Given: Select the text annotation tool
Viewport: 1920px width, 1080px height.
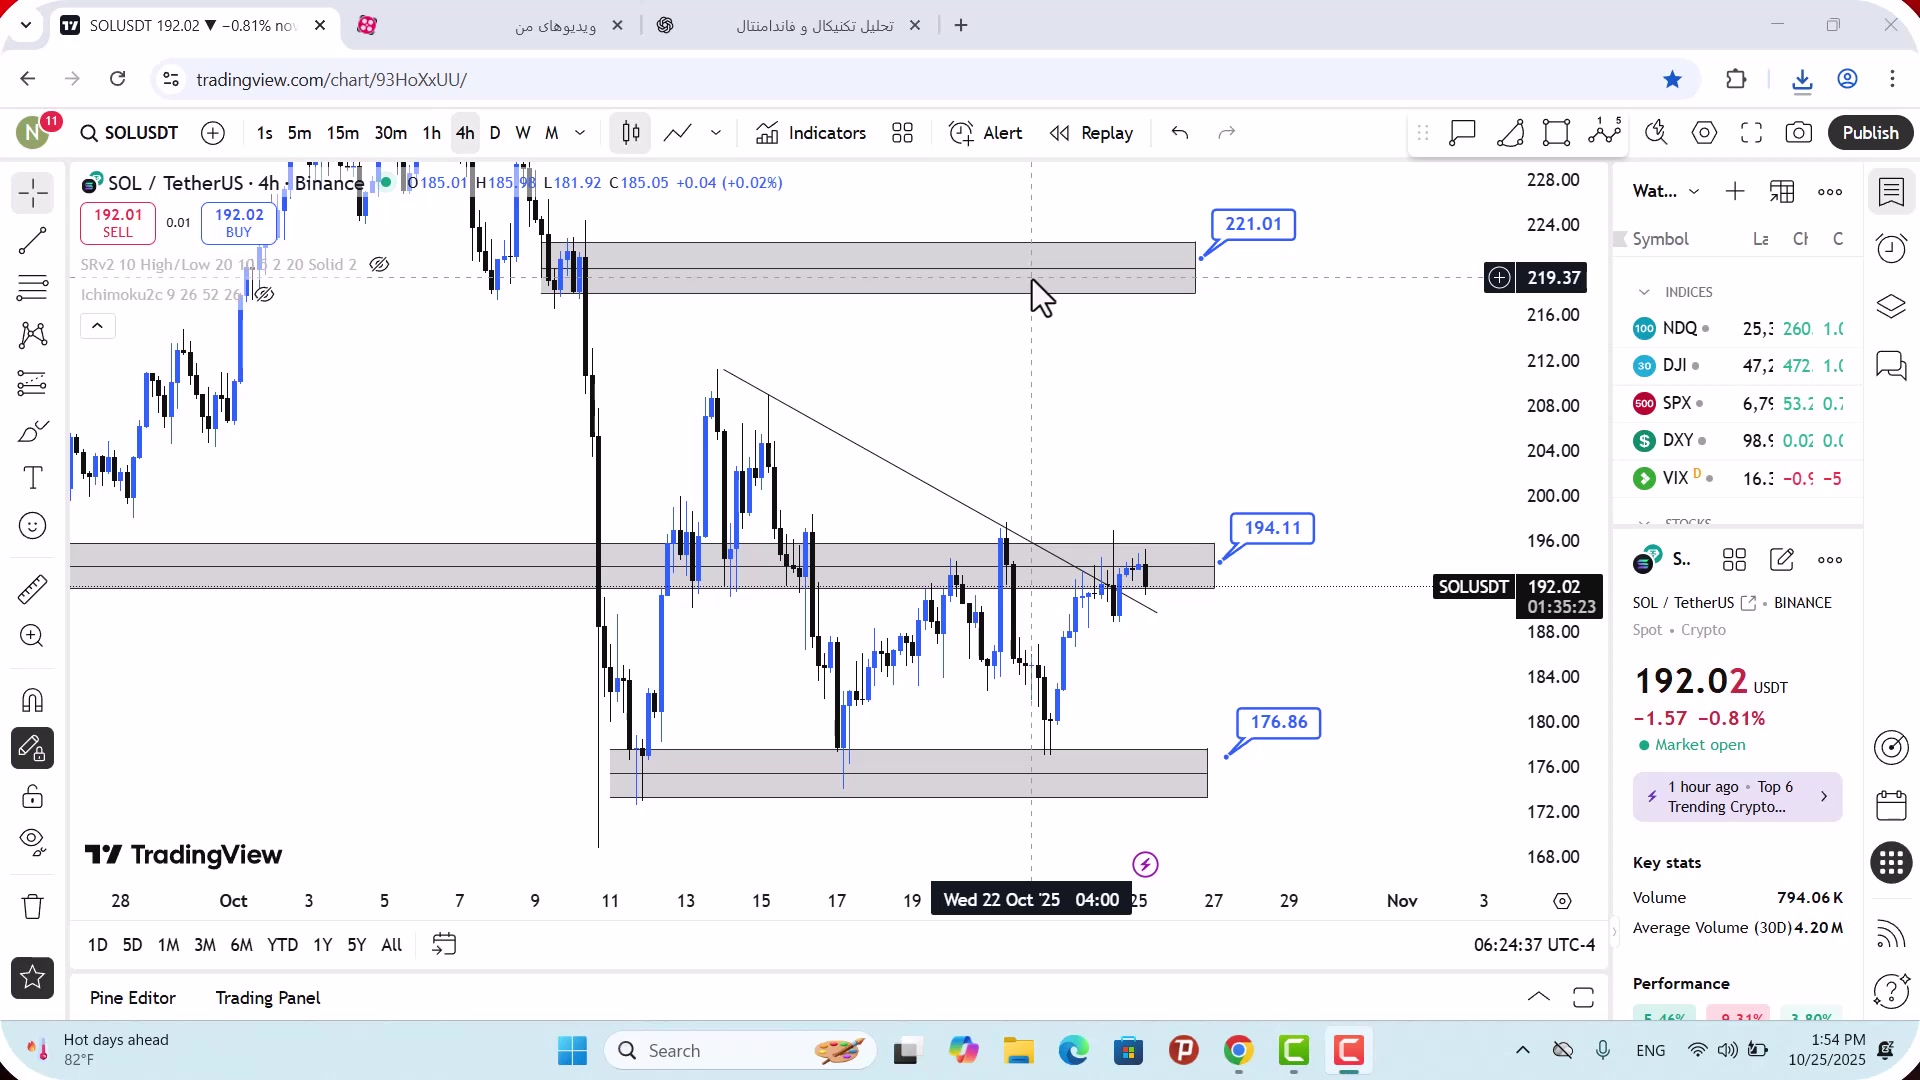Looking at the screenshot, I should [32, 478].
